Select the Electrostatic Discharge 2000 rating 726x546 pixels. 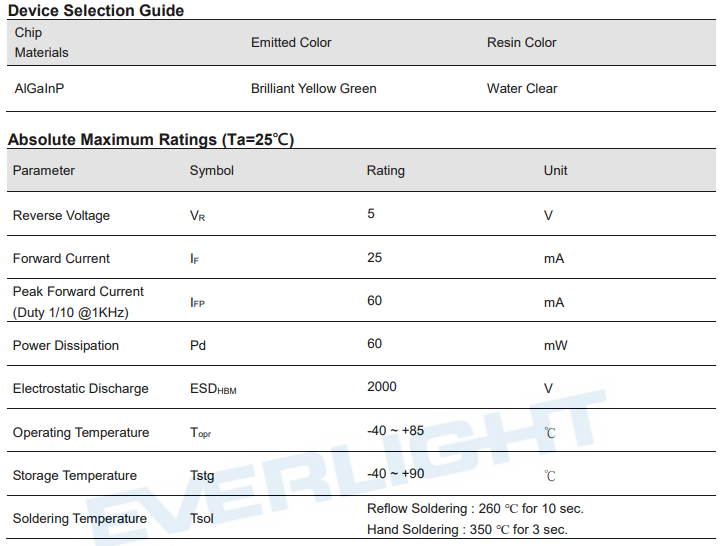tap(382, 386)
